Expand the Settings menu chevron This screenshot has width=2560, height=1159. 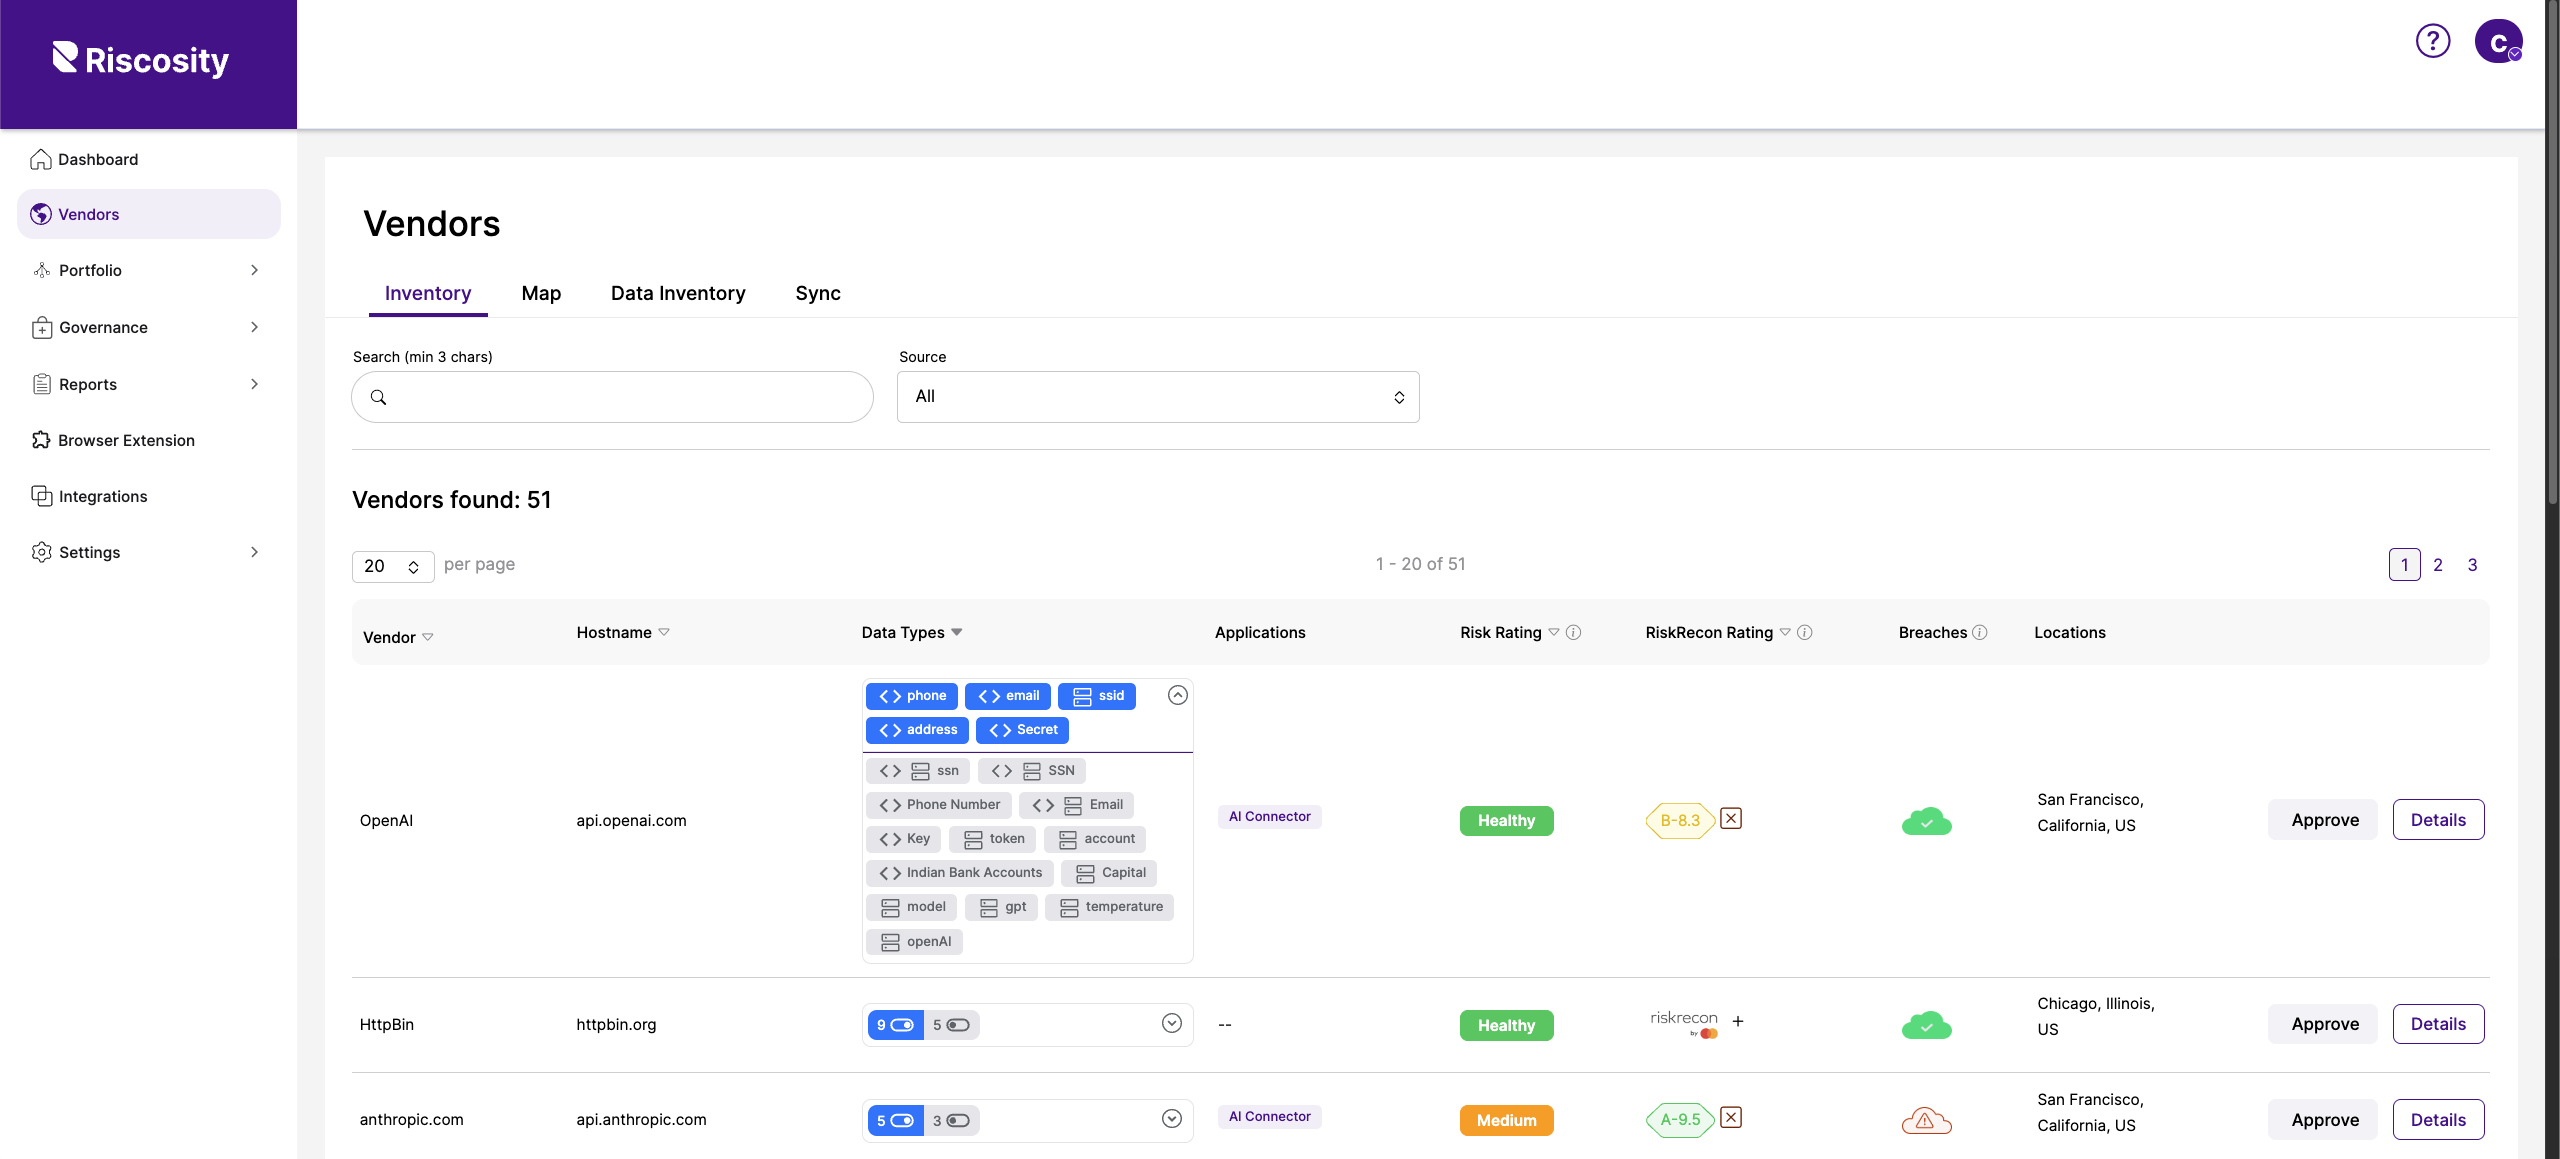[x=255, y=552]
